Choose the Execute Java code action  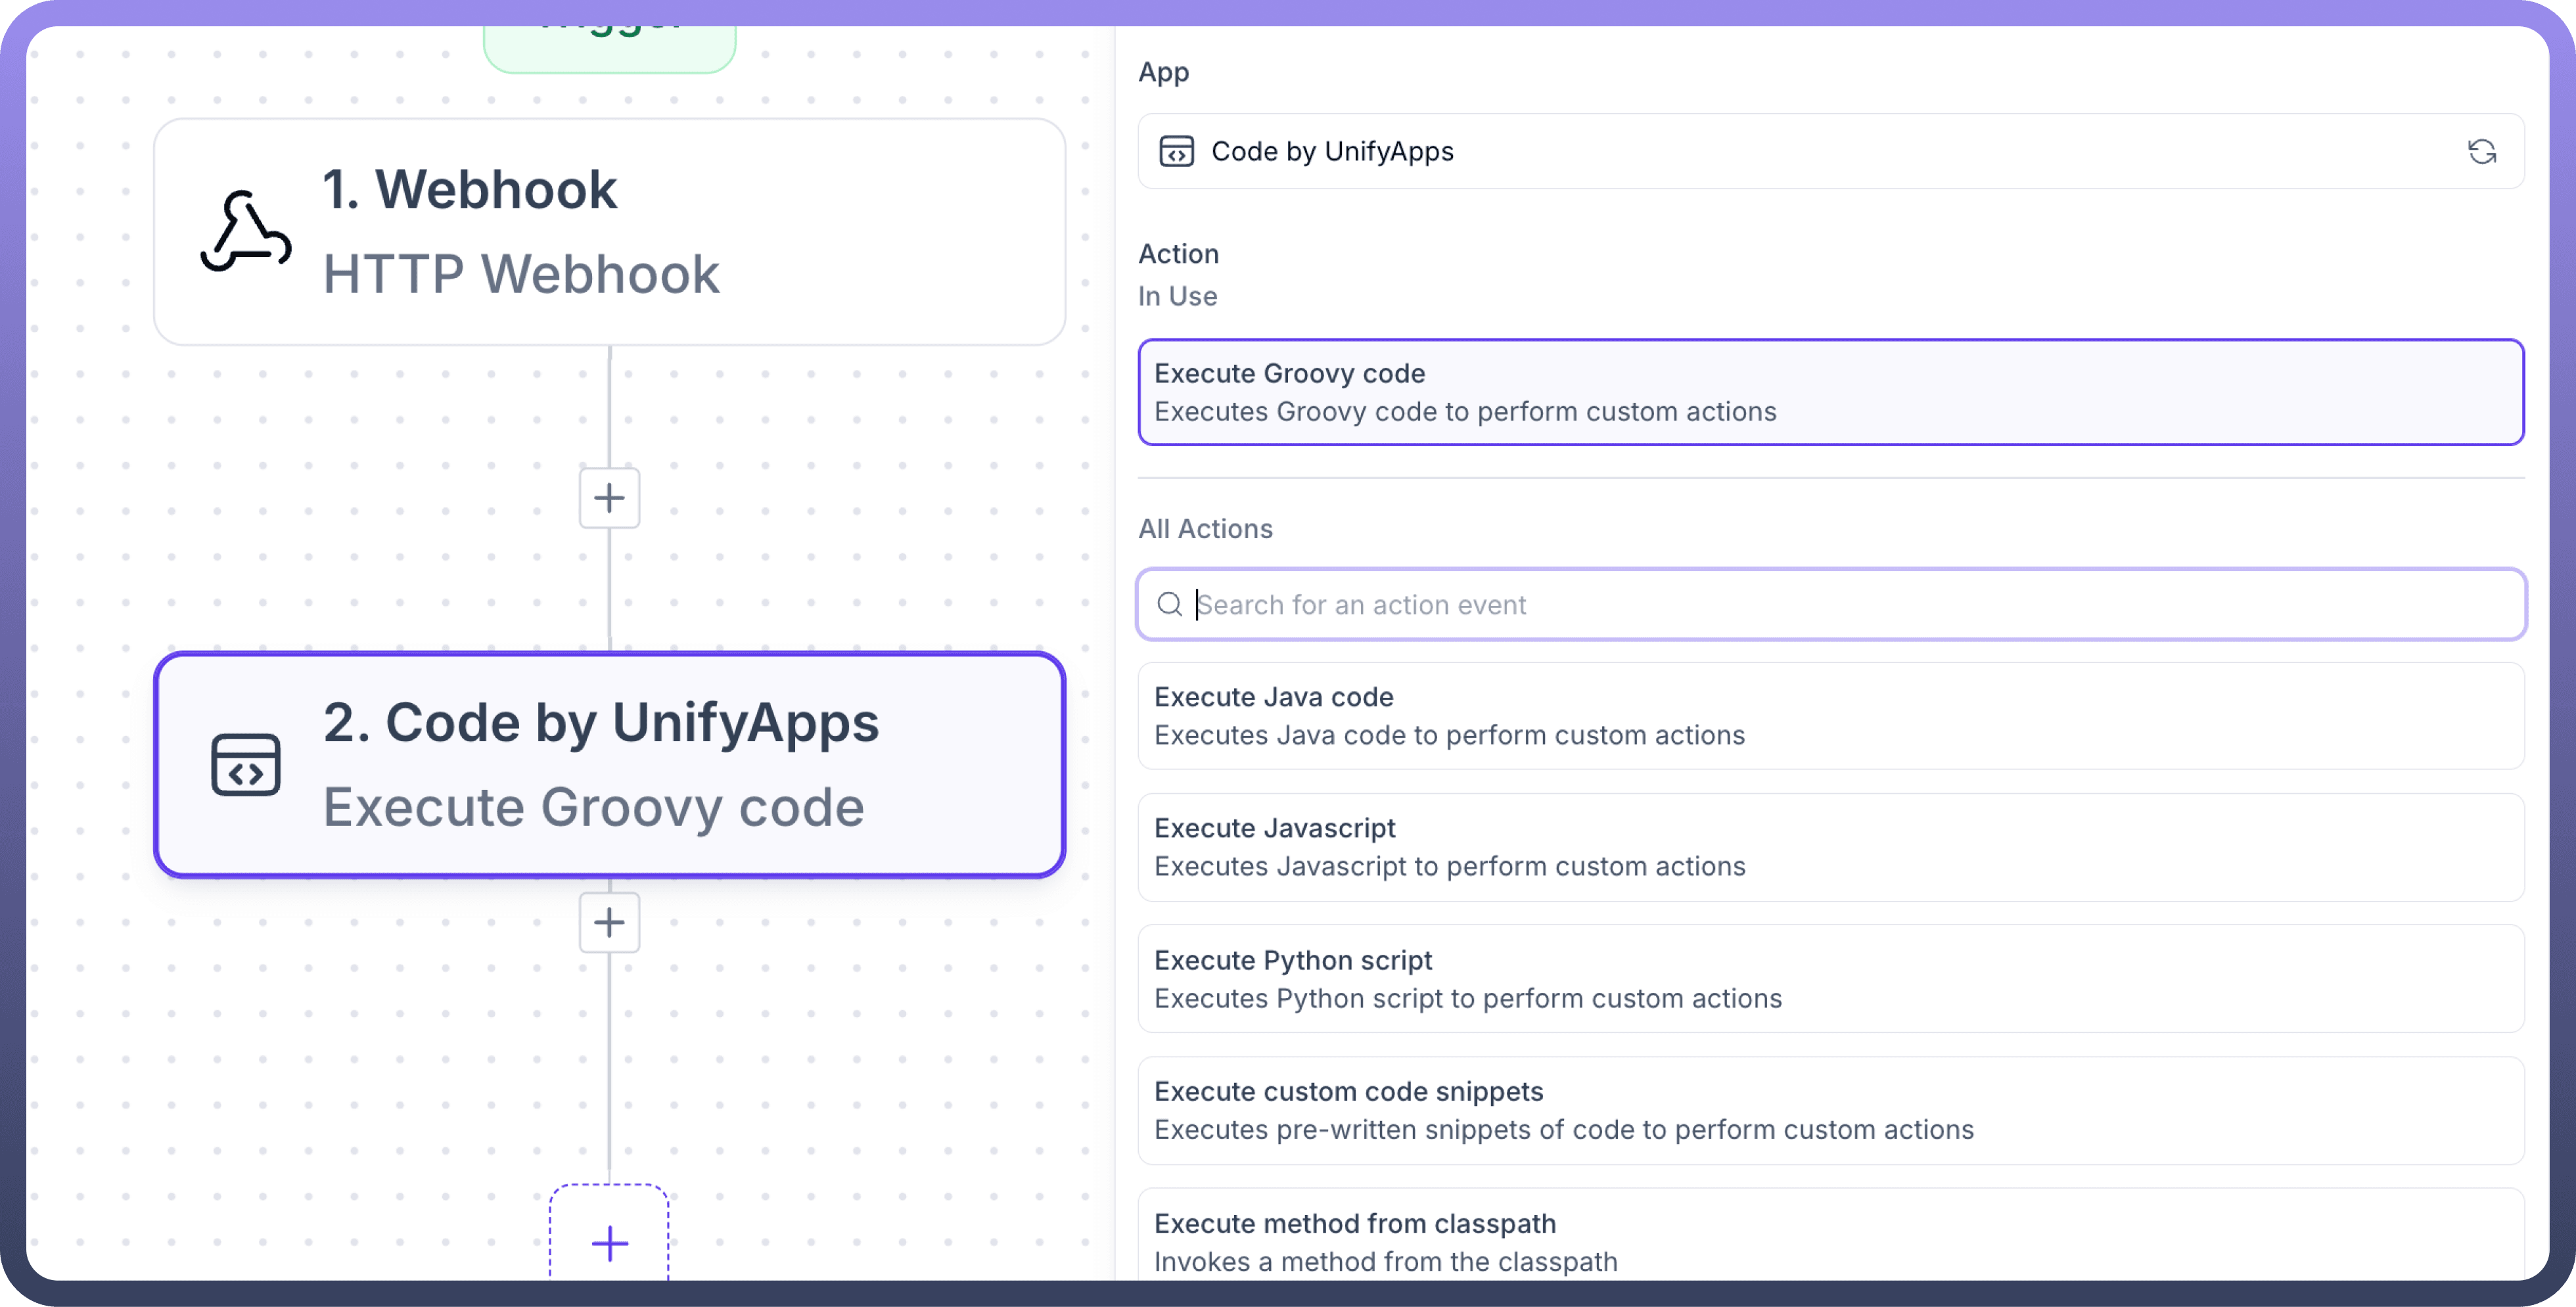pos(1830,716)
